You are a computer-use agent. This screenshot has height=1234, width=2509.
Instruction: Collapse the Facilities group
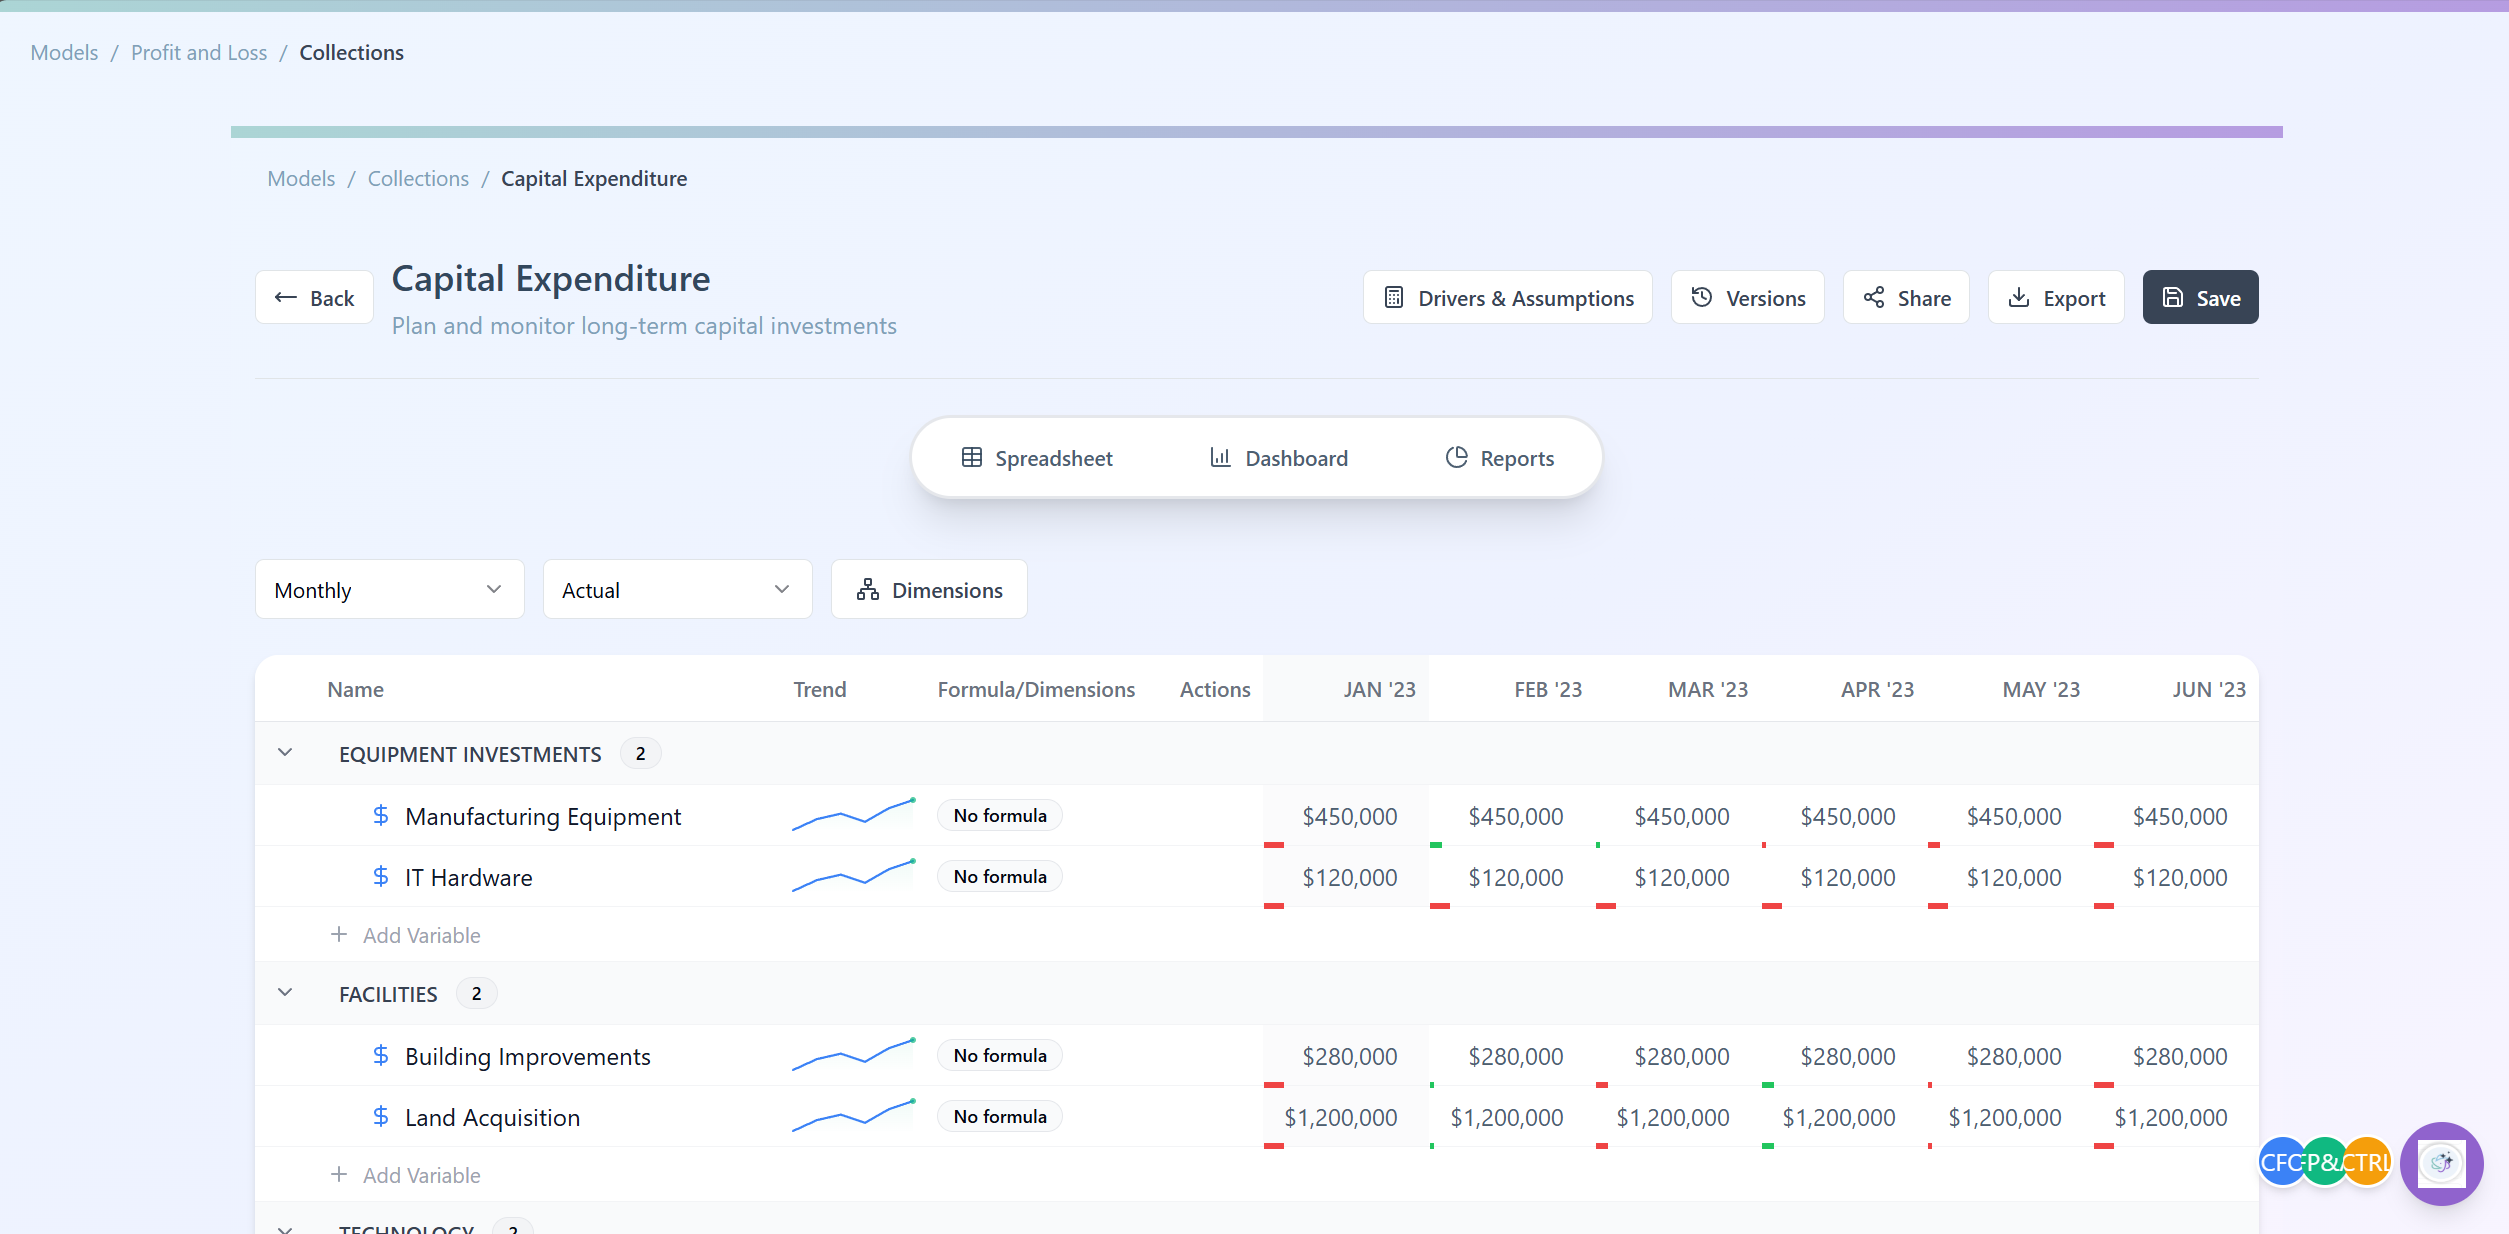[x=285, y=993]
